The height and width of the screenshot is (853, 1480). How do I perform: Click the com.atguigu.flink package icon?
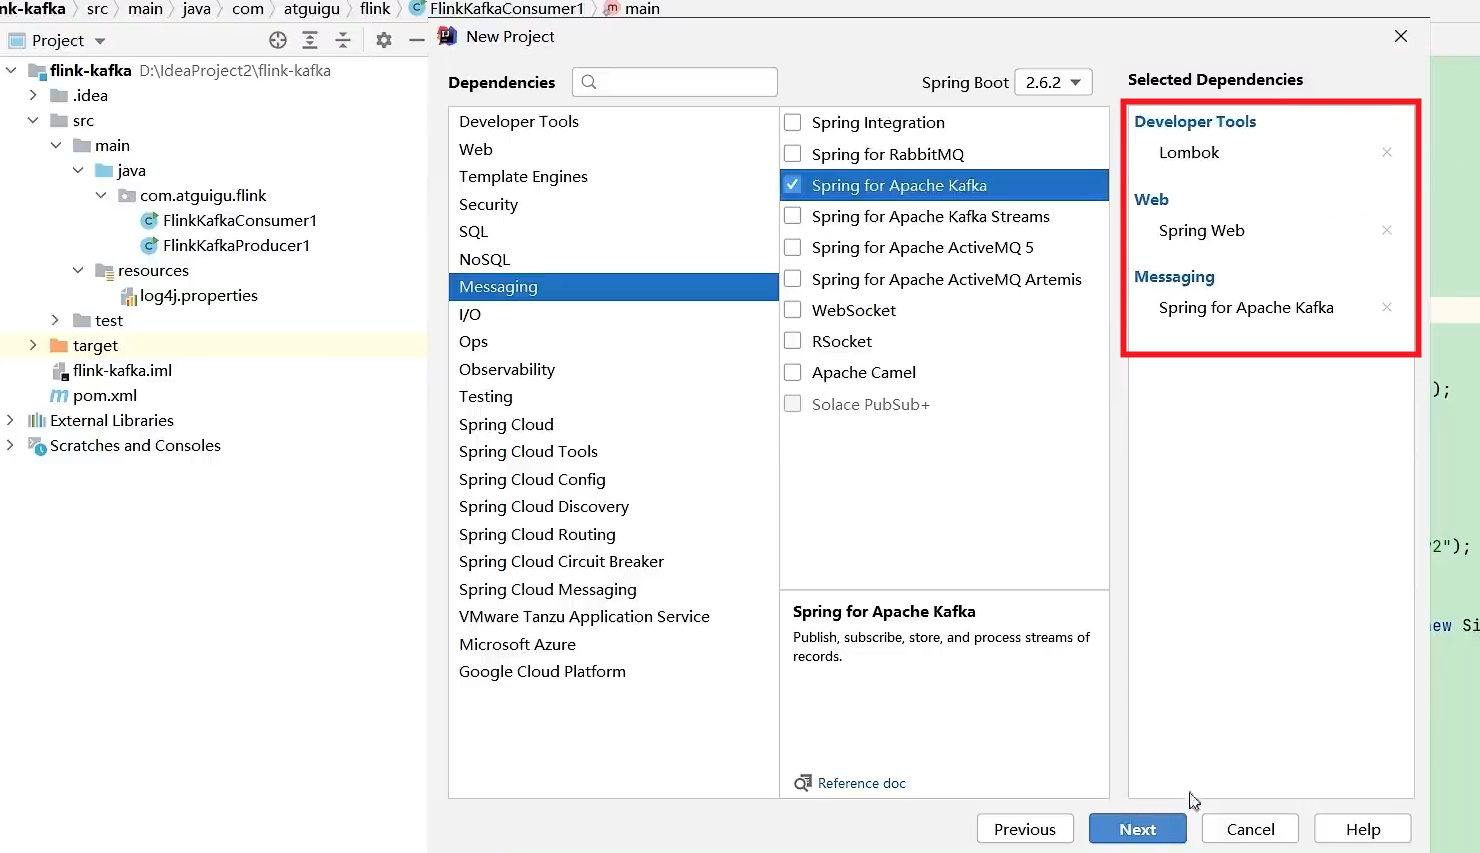[x=127, y=195]
